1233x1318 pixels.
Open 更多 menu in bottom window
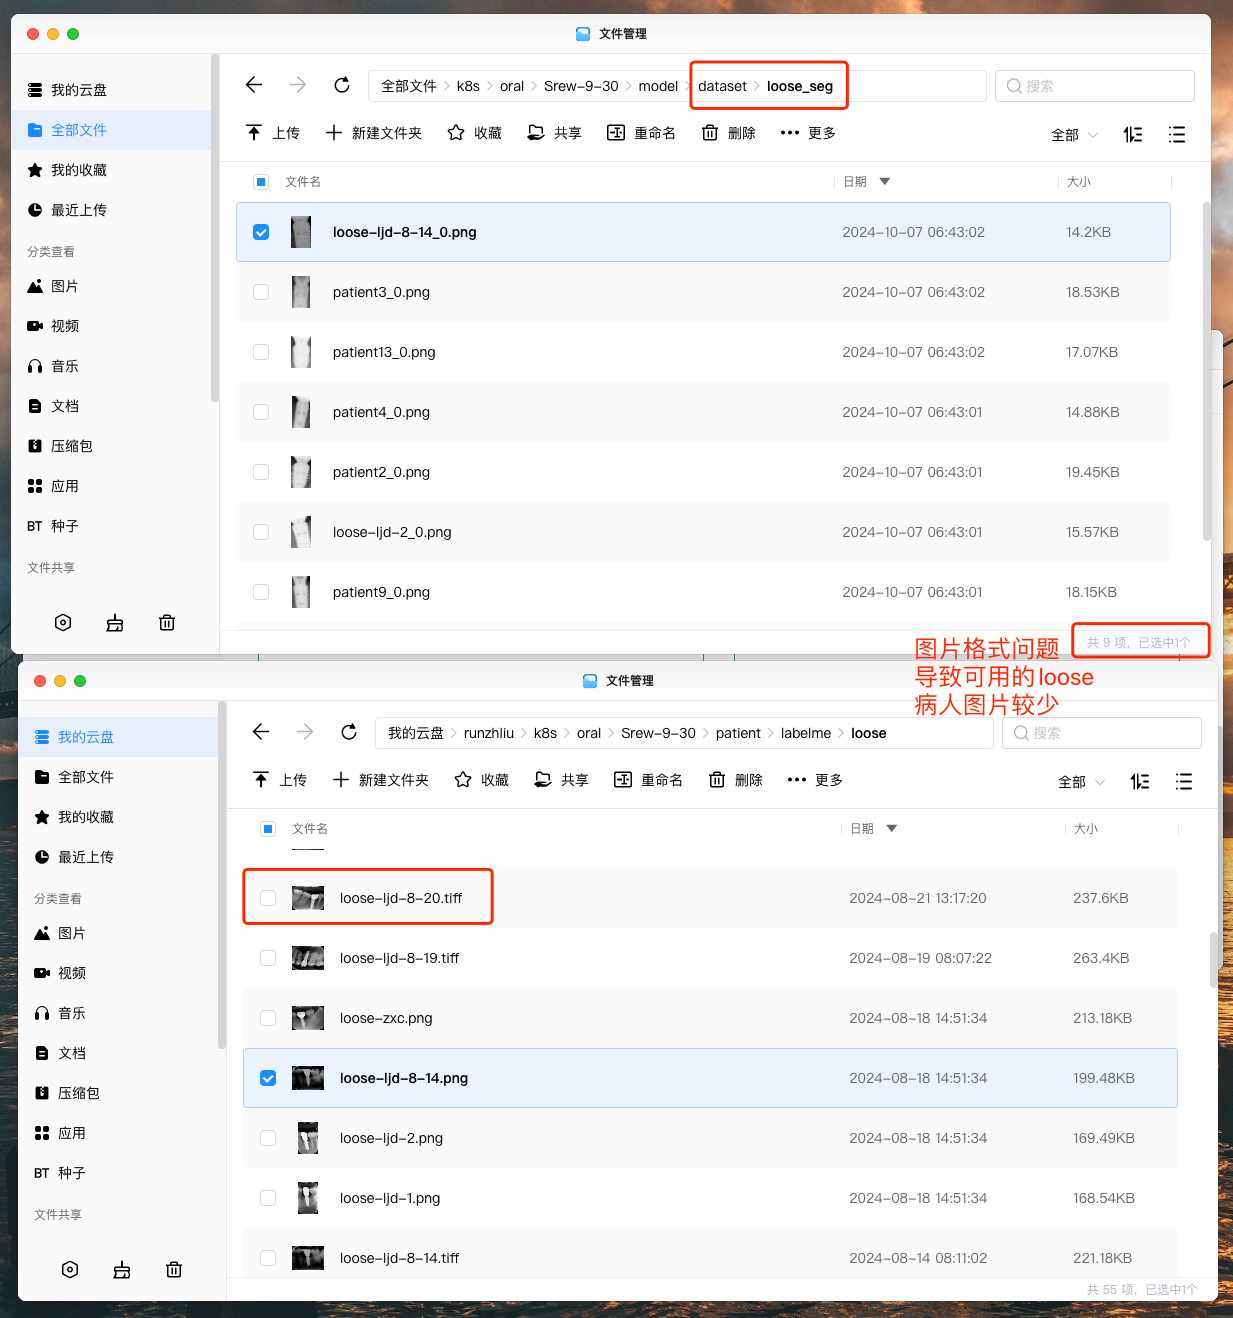point(815,780)
